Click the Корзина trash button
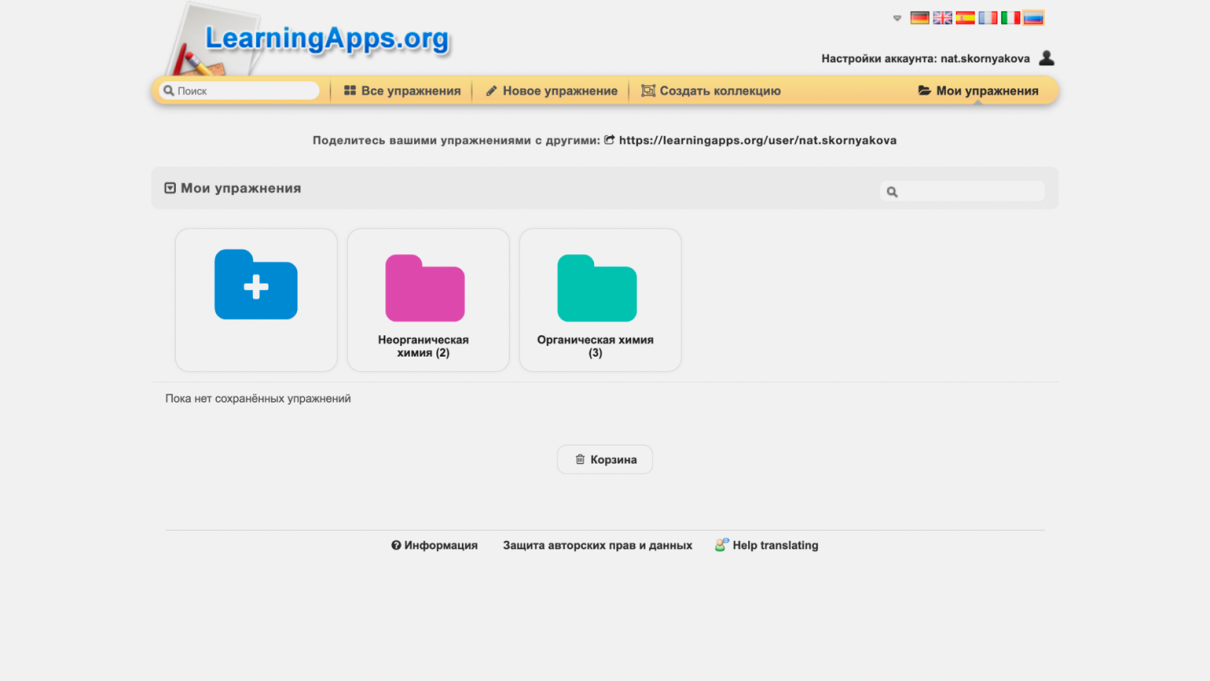The height and width of the screenshot is (681, 1210). click(x=605, y=460)
